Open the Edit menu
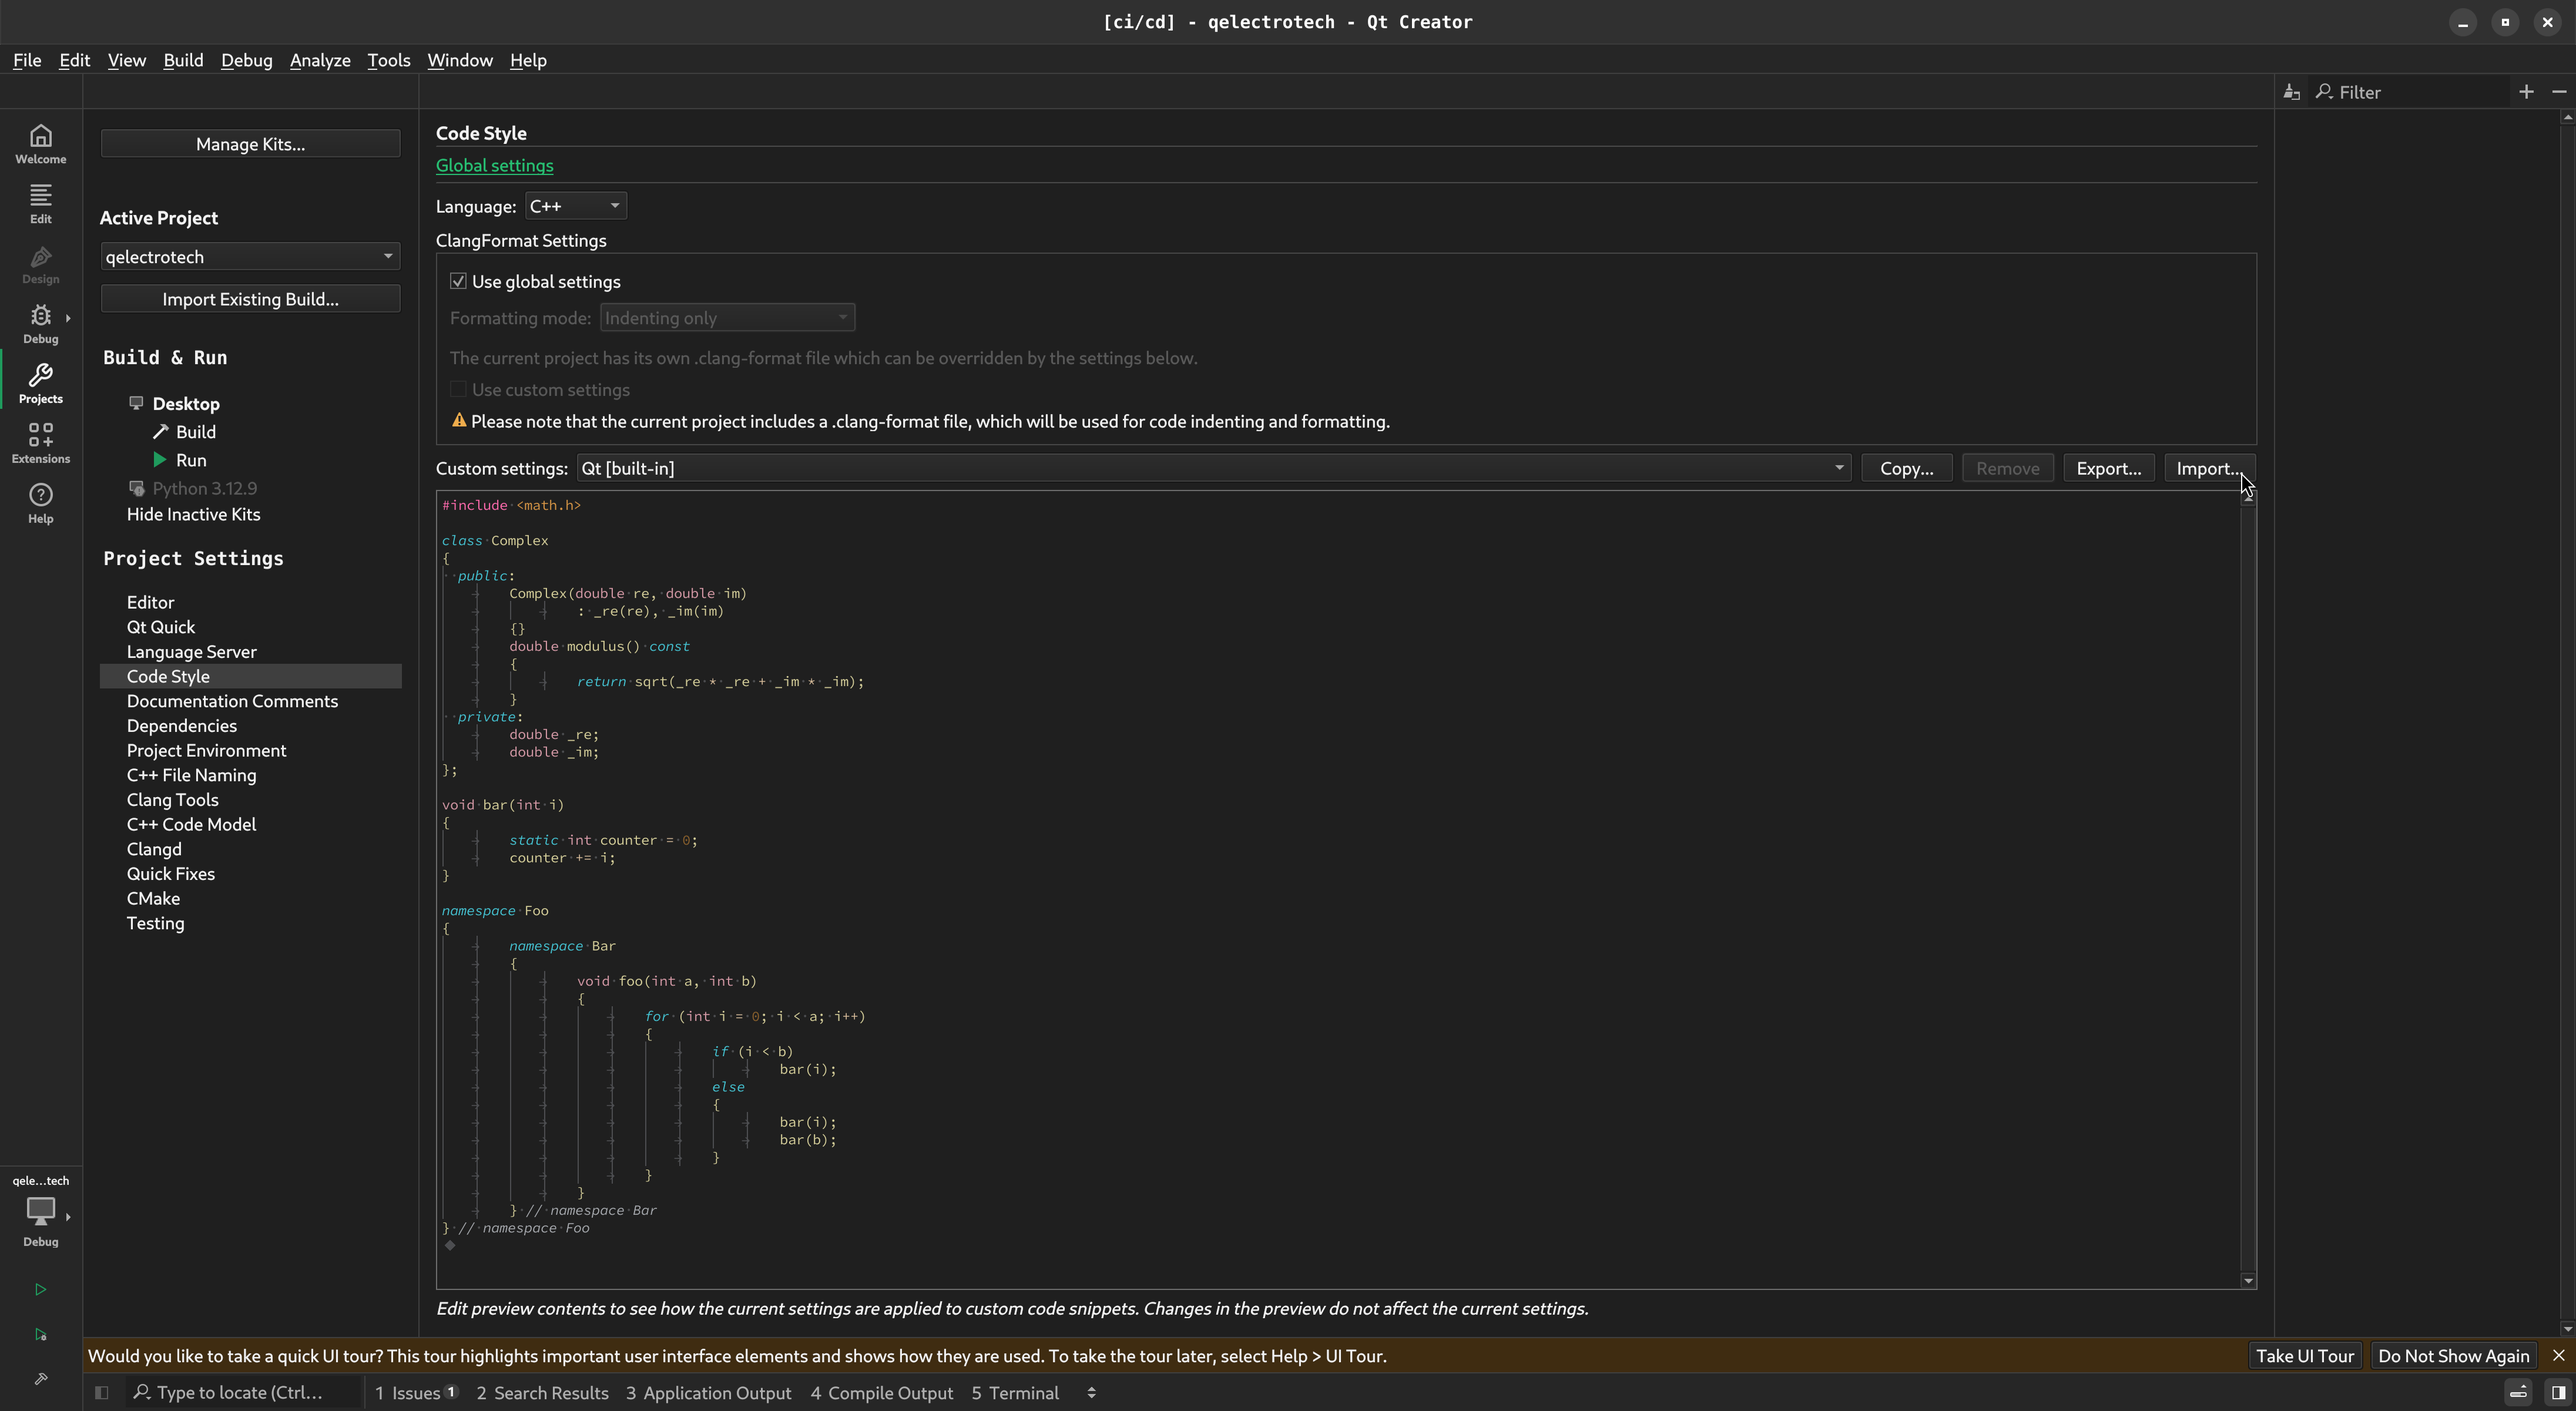 click(x=74, y=60)
